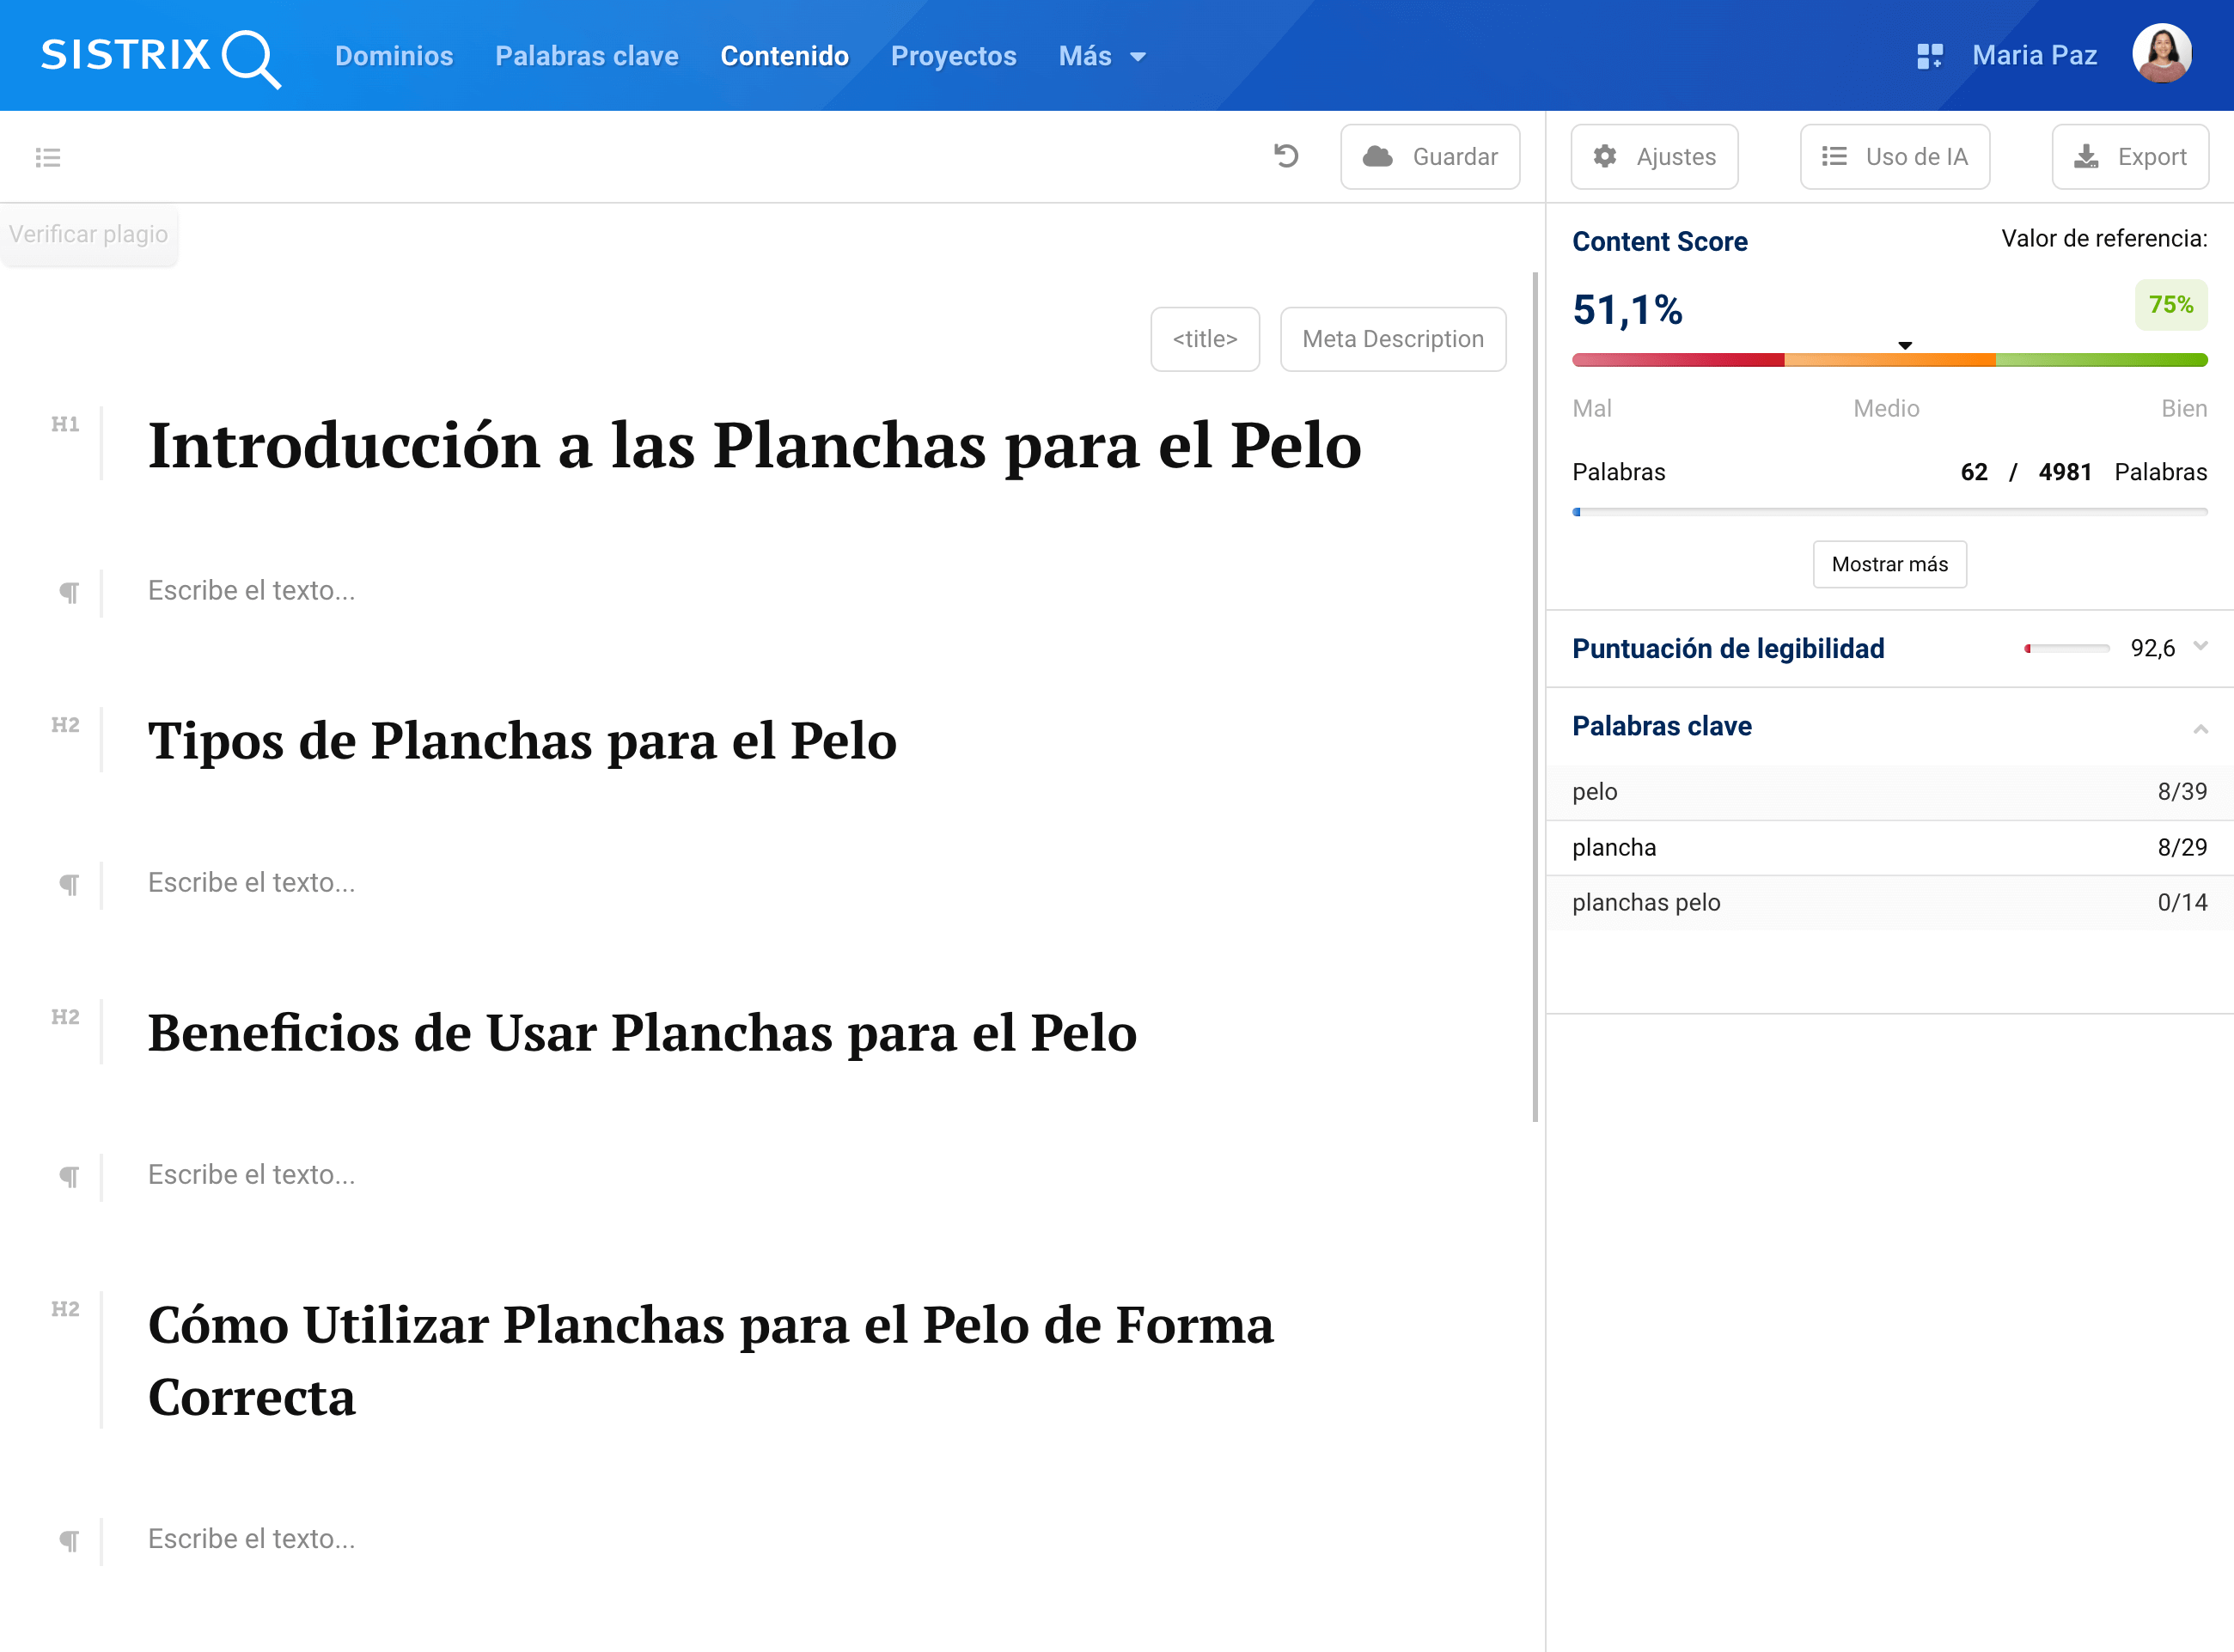Click the first Escribe el texto field
This screenshot has width=2234, height=1652.
tap(251, 590)
